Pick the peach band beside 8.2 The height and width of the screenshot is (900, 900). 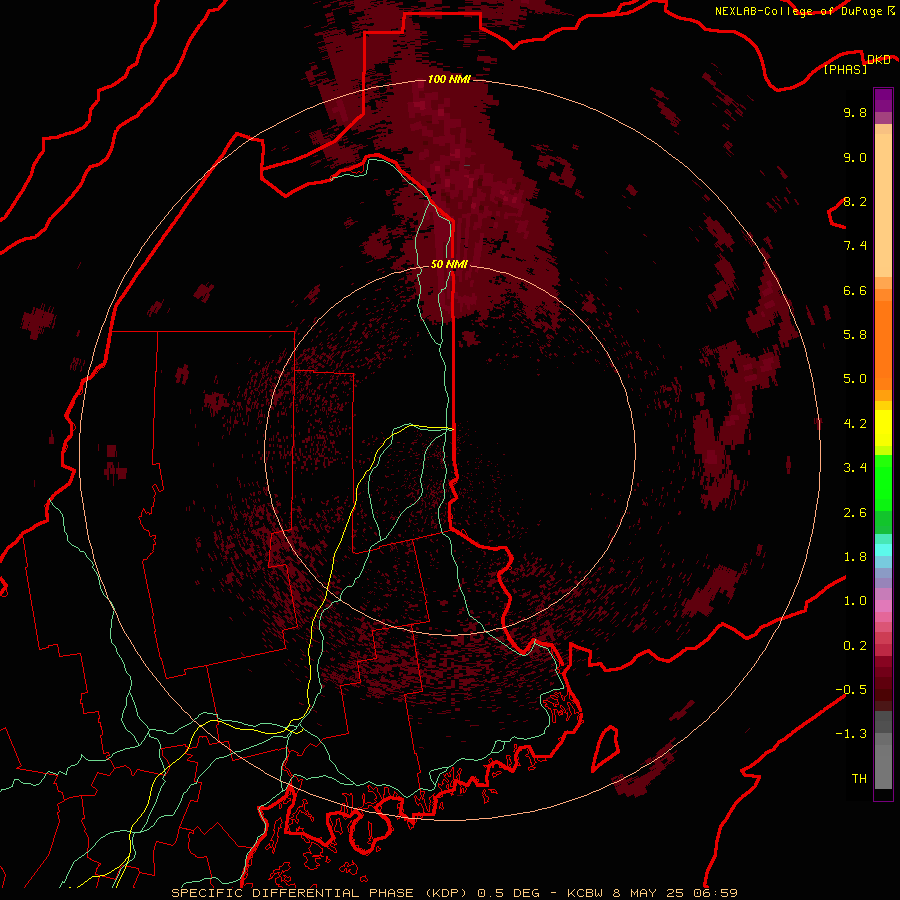pos(883,205)
